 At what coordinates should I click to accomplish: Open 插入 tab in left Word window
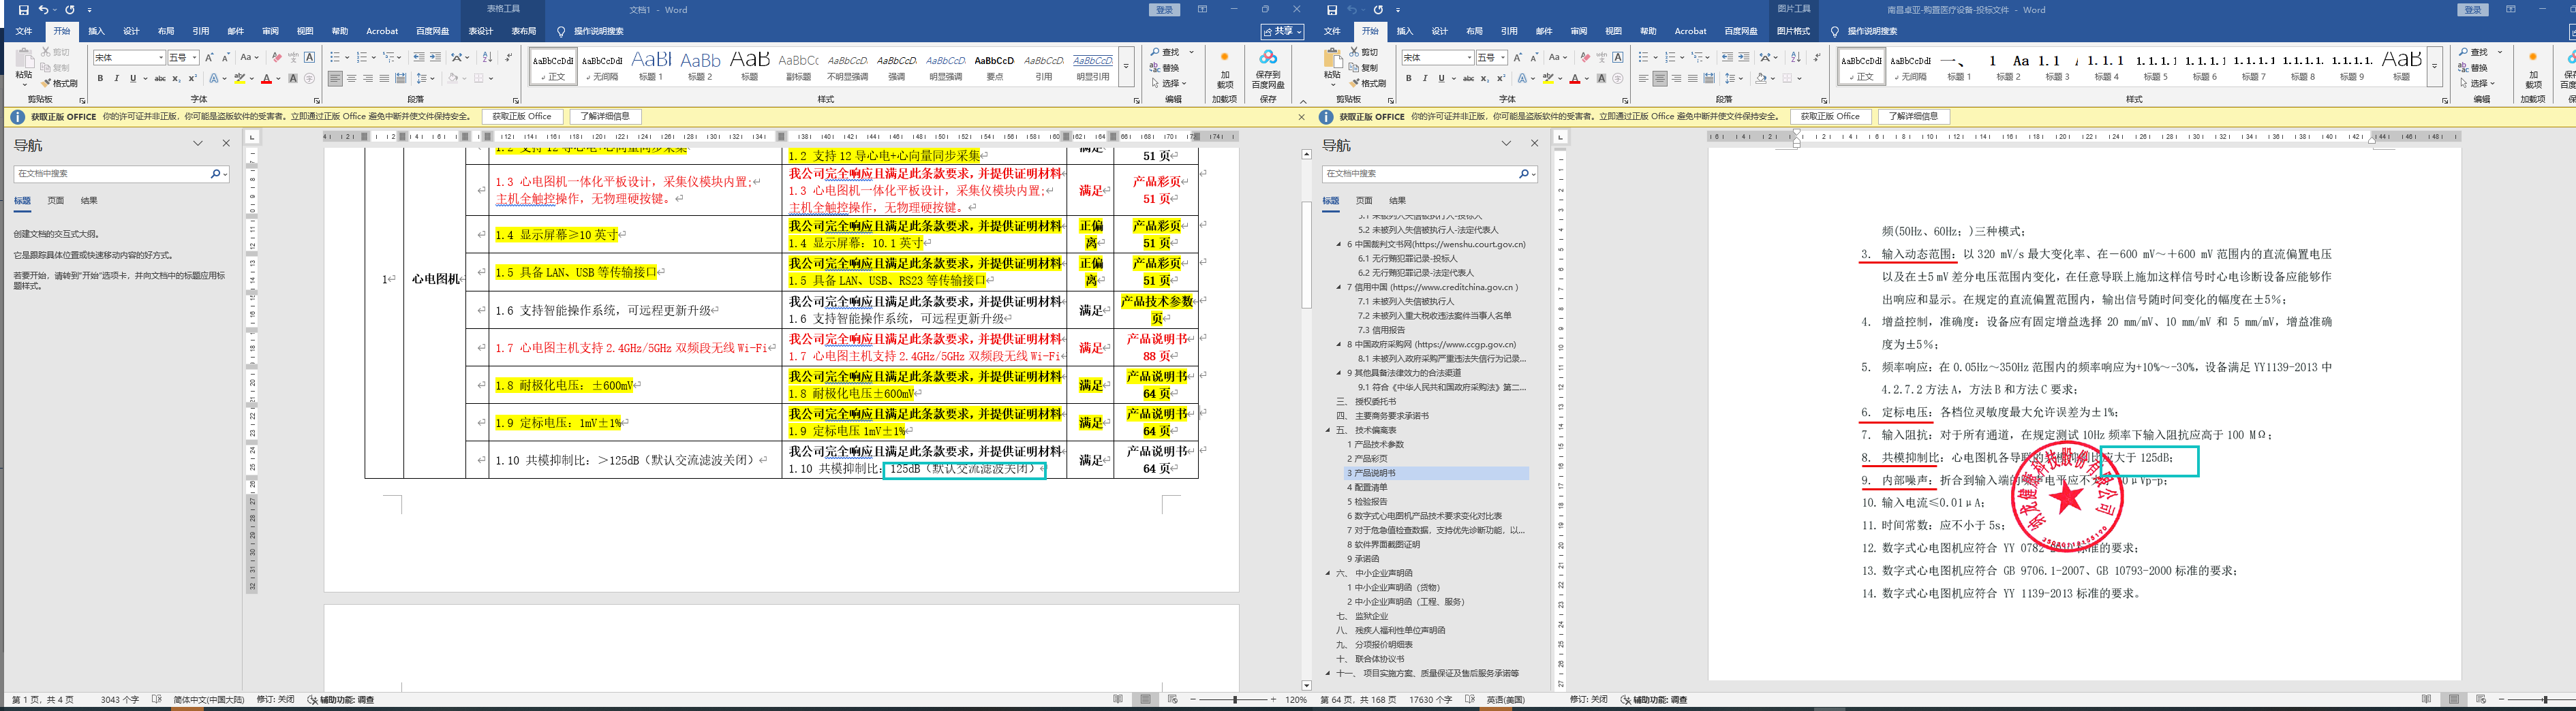pos(96,31)
